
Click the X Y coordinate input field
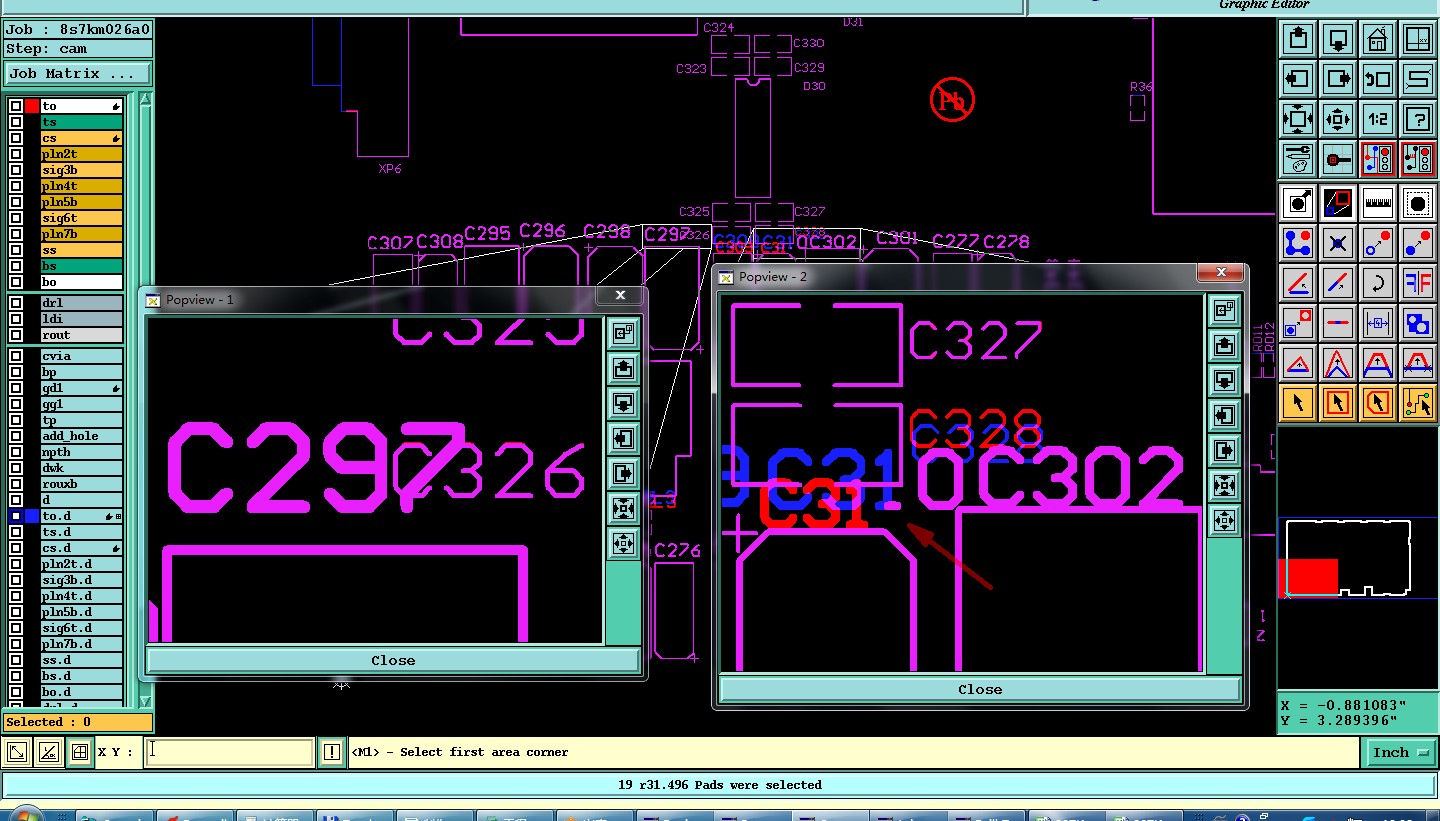230,752
